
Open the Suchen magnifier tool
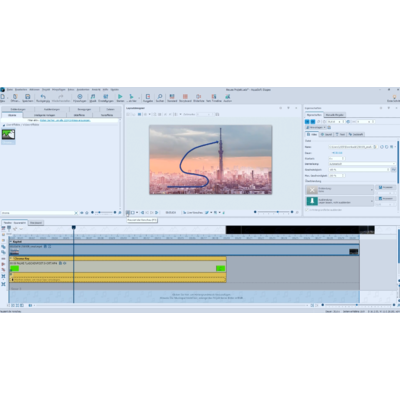(x=160, y=97)
